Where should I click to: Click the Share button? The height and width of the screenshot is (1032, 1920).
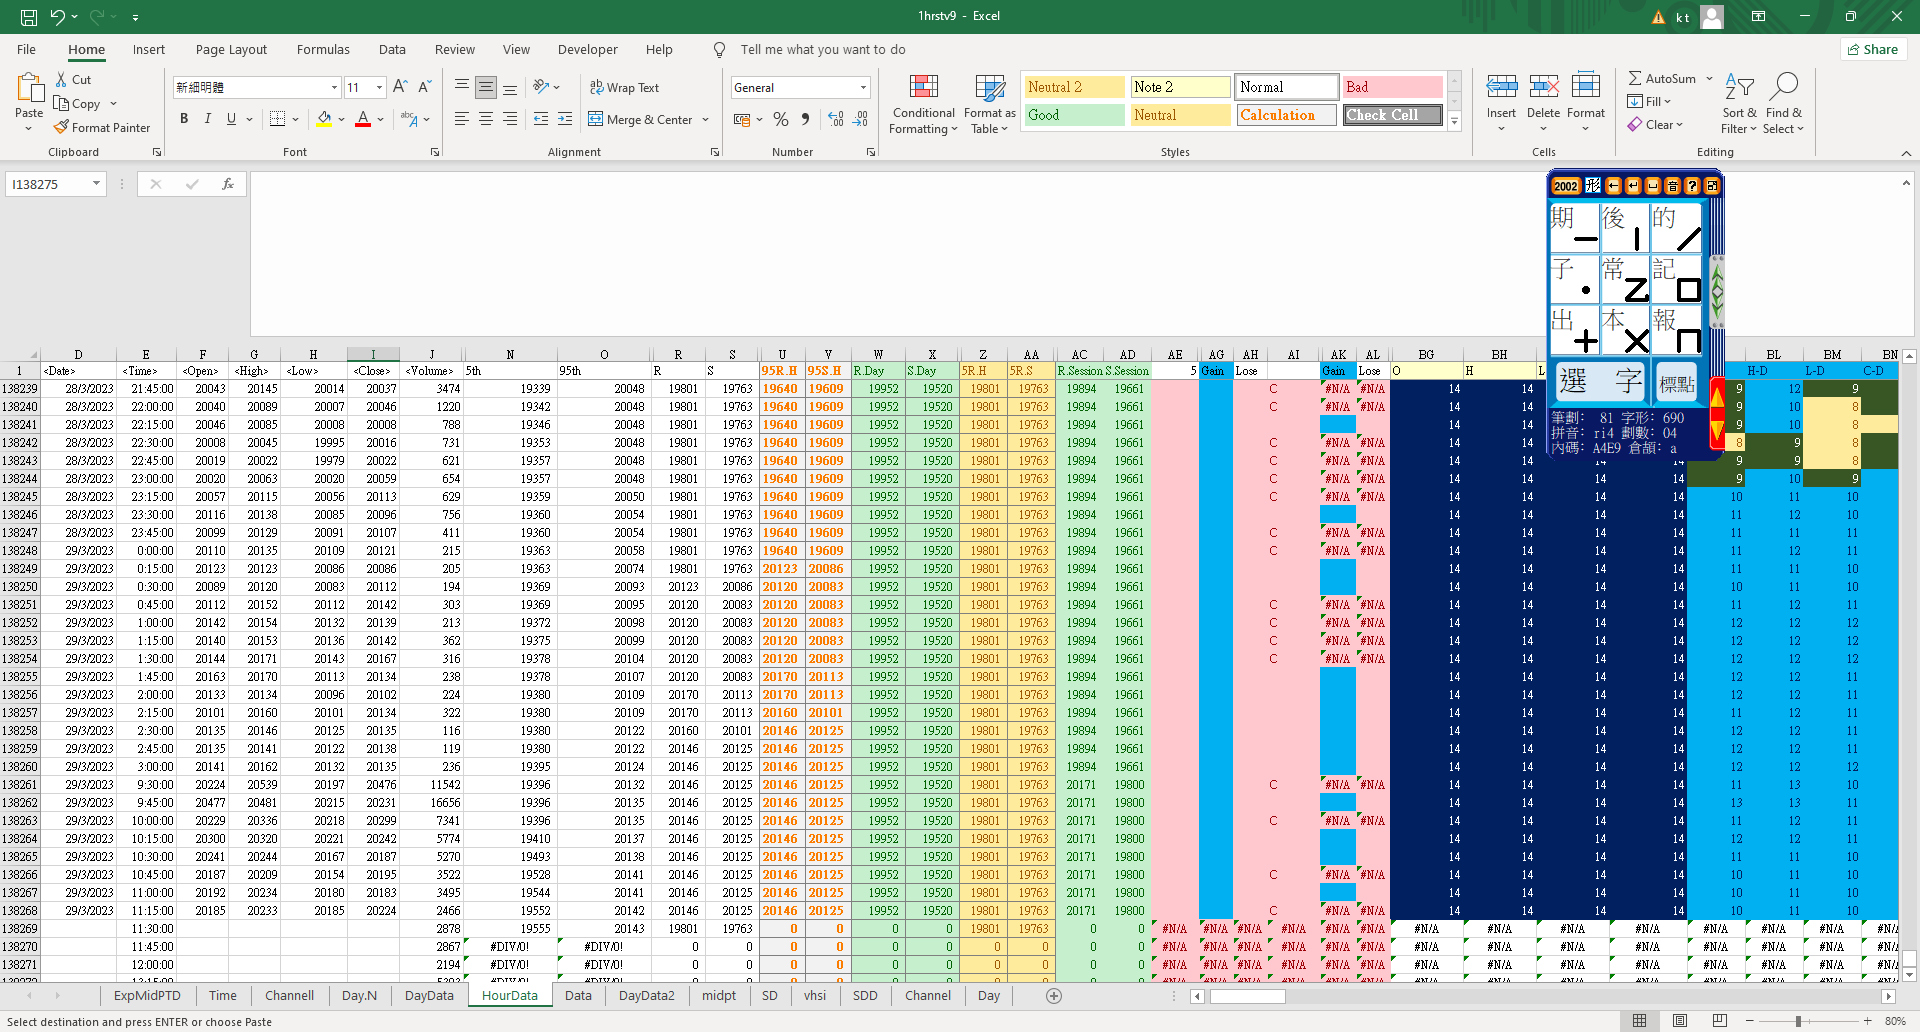[1873, 49]
